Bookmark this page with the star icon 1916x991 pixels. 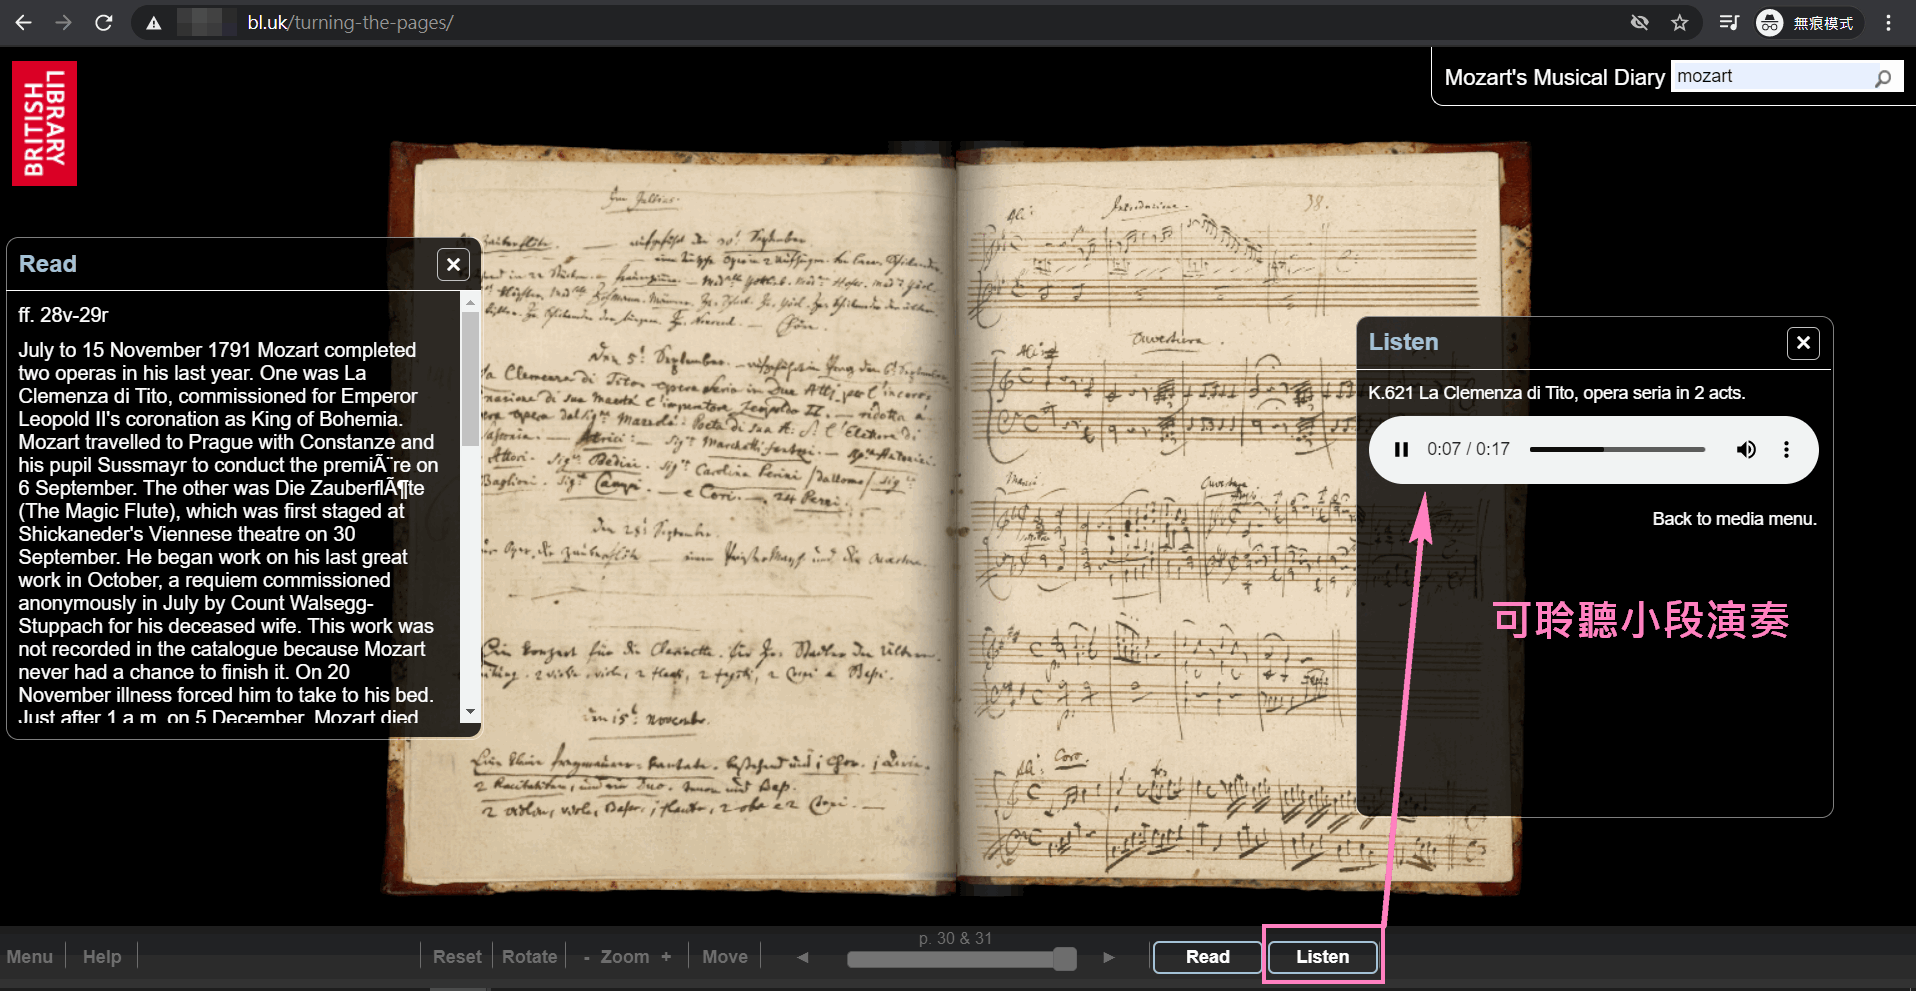[x=1679, y=22]
